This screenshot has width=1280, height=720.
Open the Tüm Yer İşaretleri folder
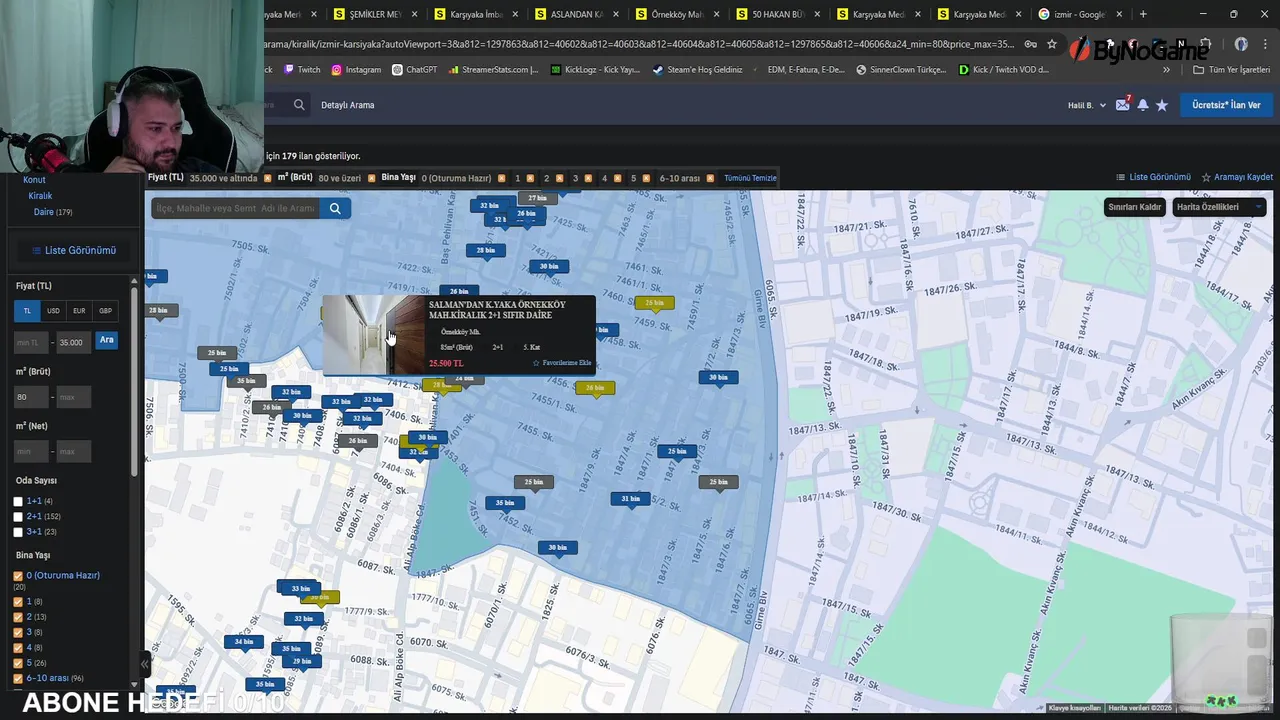[1232, 70]
